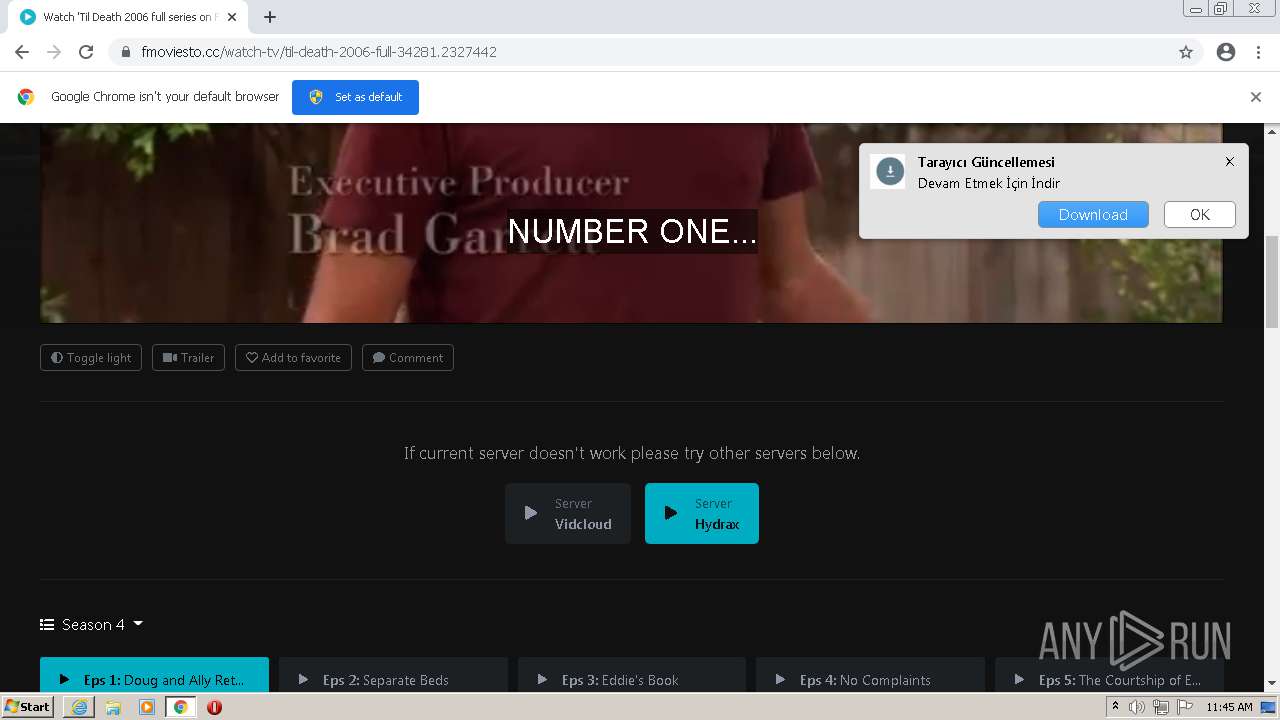This screenshot has width=1280, height=720.
Task: Open the Action Center flag icon
Action: click(x=1184, y=707)
